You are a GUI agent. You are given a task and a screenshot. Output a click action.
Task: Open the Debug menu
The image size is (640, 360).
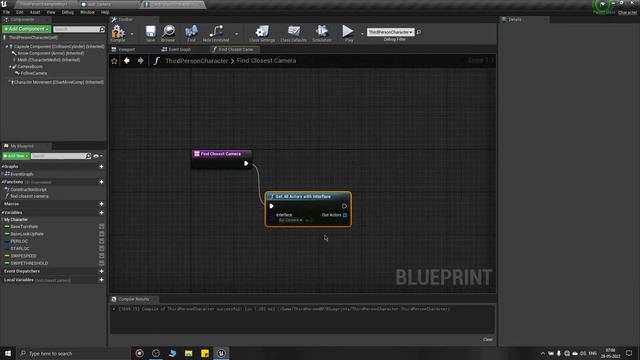(68, 12)
